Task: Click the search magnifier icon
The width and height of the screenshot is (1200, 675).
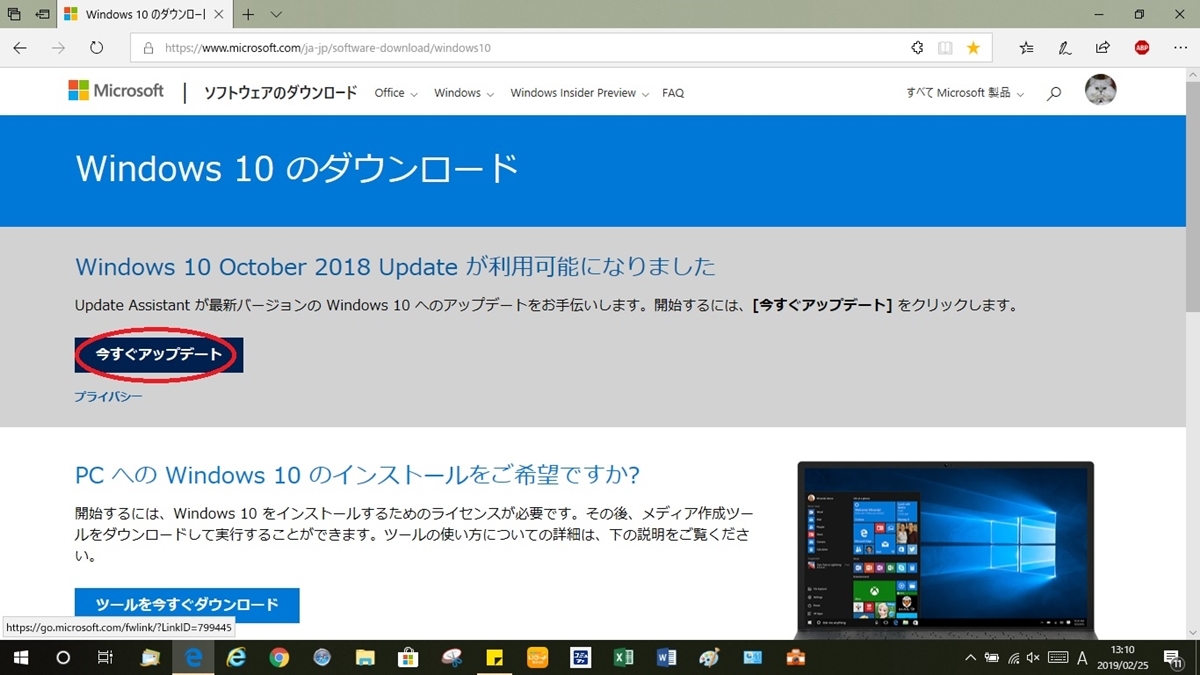Action: (x=1054, y=94)
